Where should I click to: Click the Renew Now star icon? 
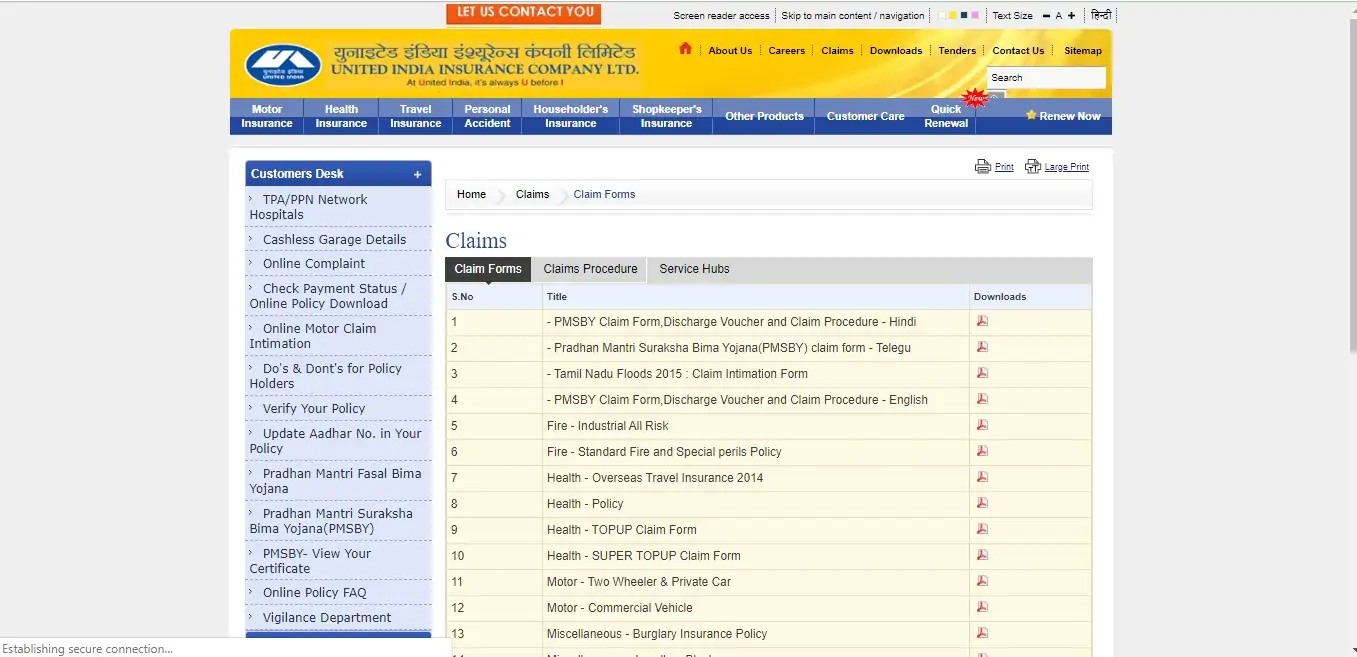click(1031, 116)
